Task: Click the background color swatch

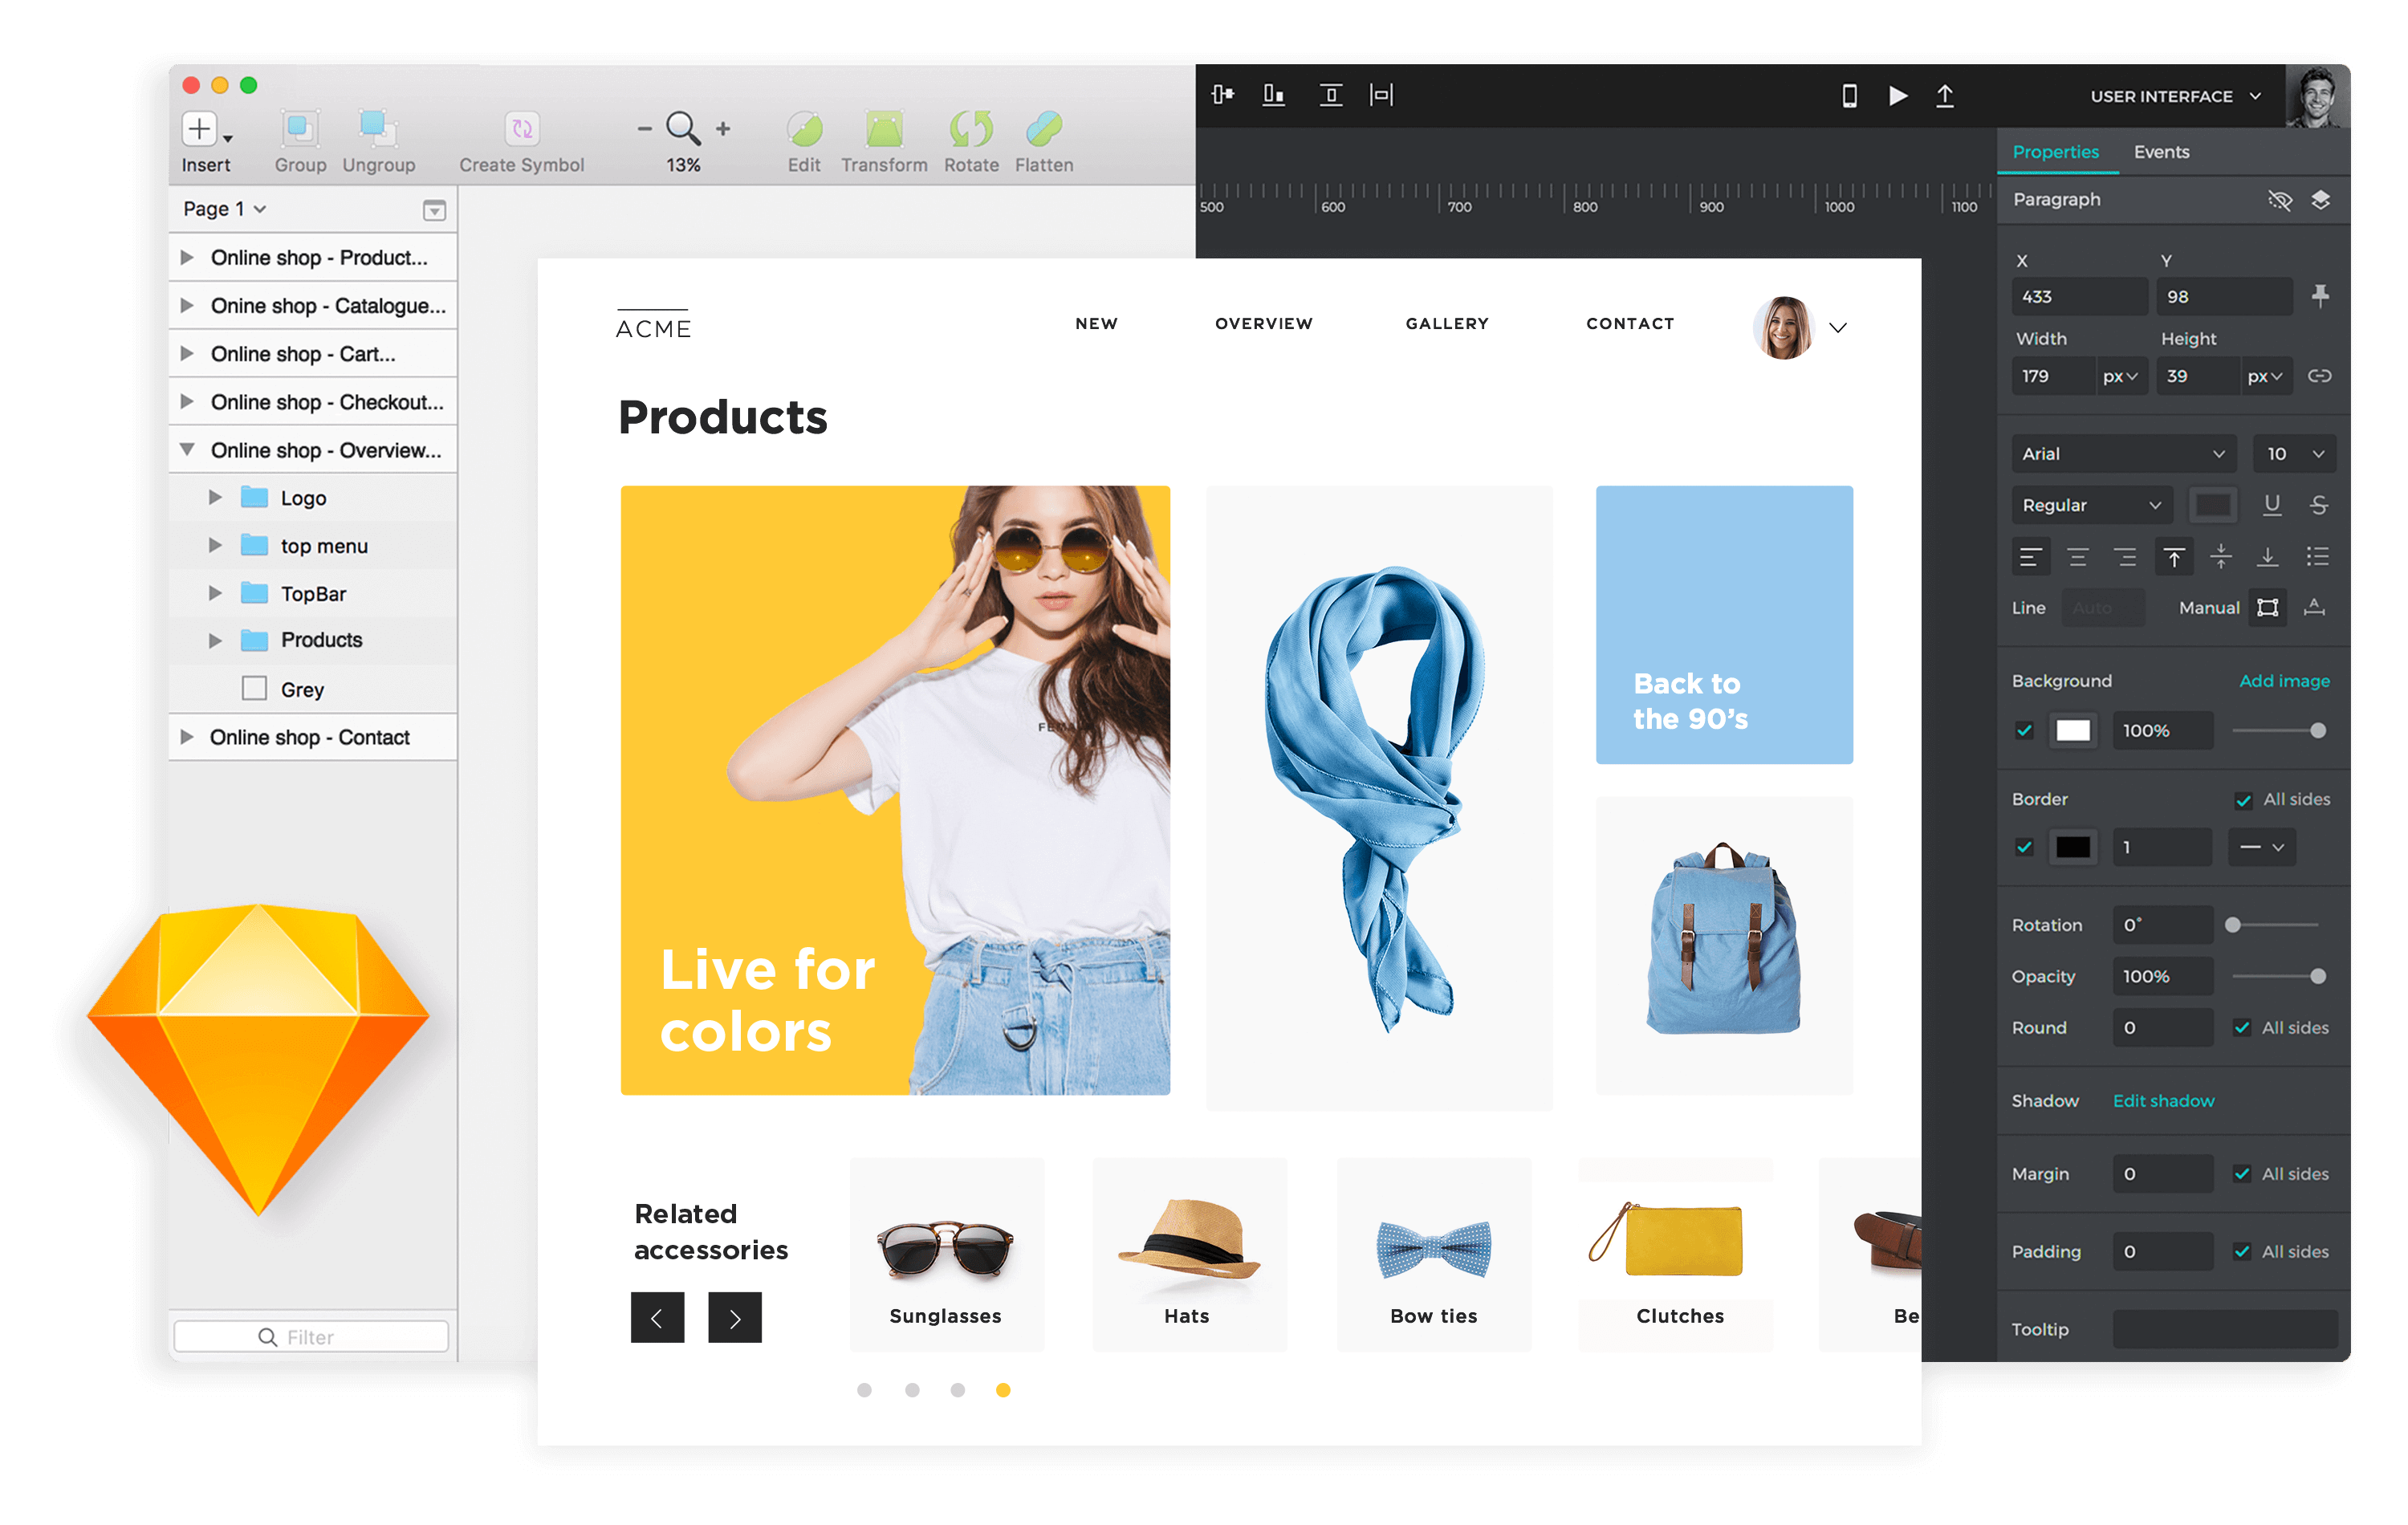Action: [2073, 730]
